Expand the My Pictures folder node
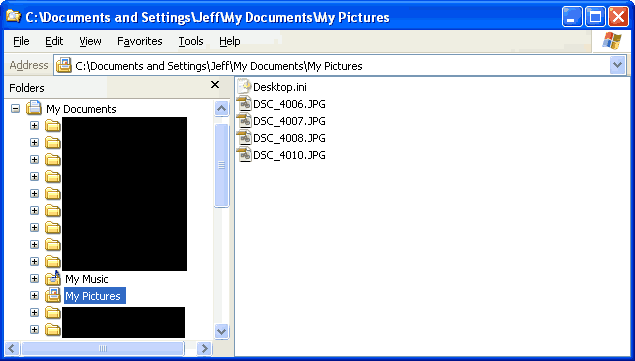Viewport: 635px width, 361px height. (34, 296)
